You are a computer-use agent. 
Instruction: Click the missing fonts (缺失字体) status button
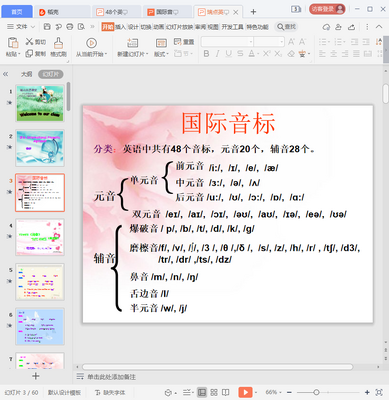pos(110,392)
